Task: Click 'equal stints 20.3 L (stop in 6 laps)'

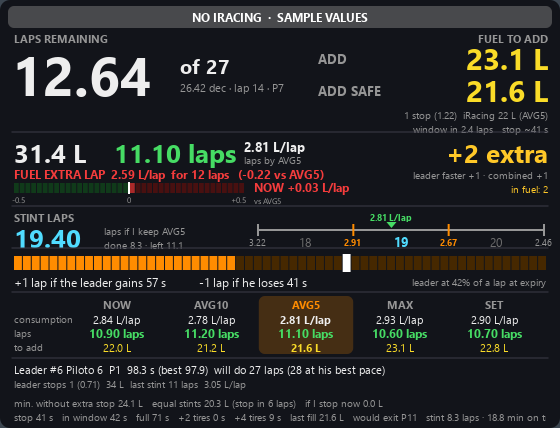Action: pos(224,404)
